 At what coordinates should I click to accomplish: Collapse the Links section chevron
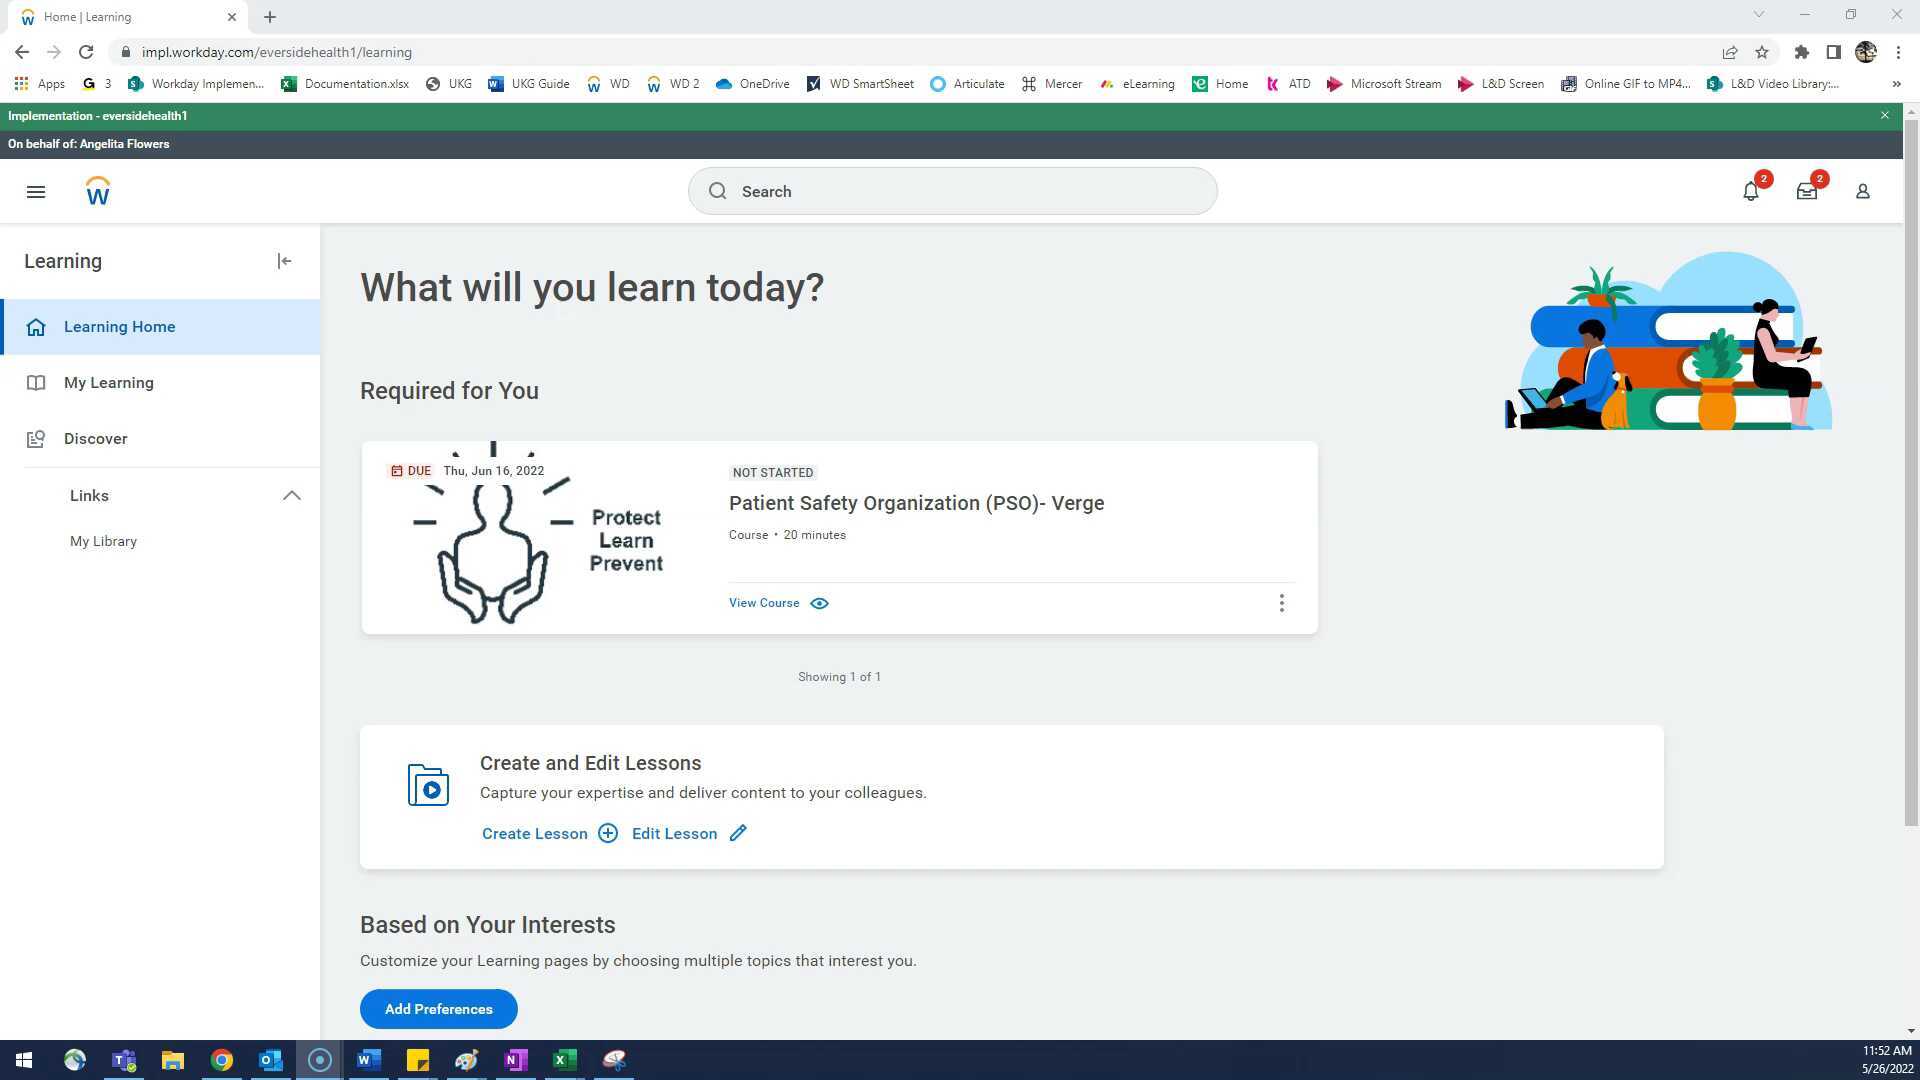(x=291, y=495)
